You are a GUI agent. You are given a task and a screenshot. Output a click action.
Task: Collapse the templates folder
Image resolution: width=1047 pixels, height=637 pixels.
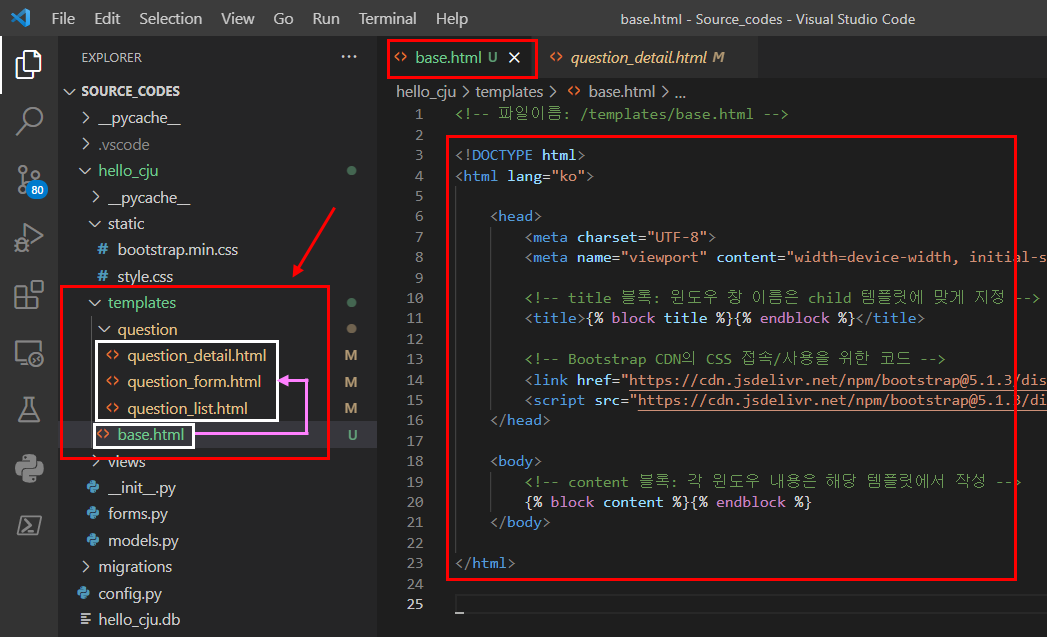tap(95, 302)
